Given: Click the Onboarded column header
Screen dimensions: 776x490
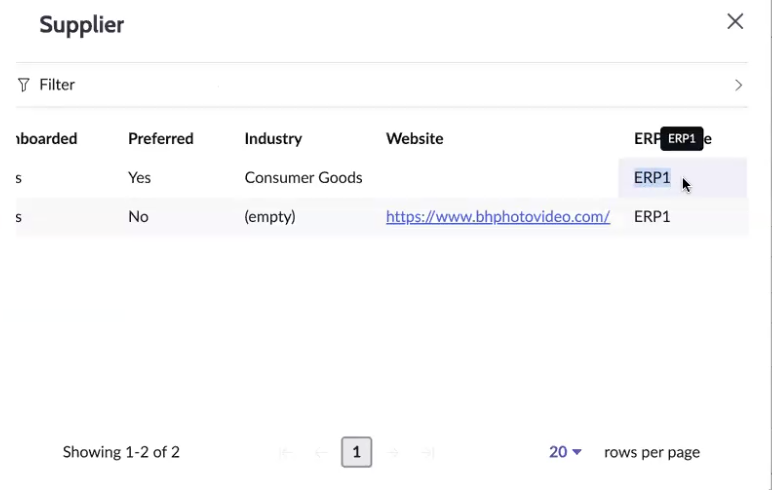Looking at the screenshot, I should tap(47, 139).
